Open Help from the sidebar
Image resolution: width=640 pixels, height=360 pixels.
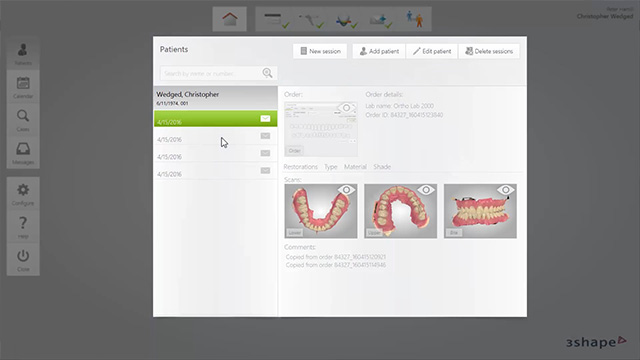tap(23, 227)
